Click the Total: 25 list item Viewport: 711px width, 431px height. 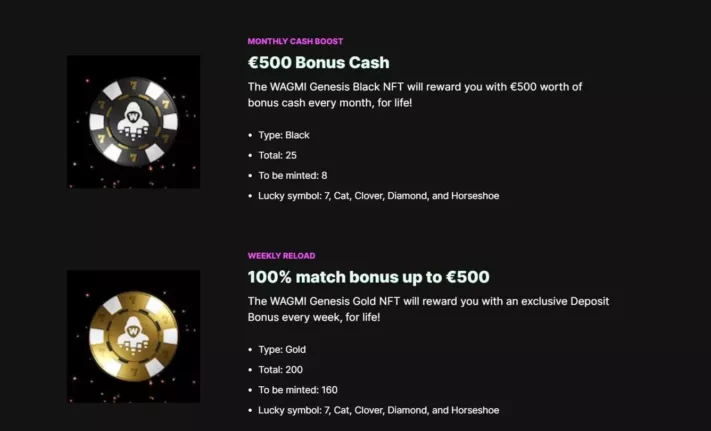[x=278, y=155]
